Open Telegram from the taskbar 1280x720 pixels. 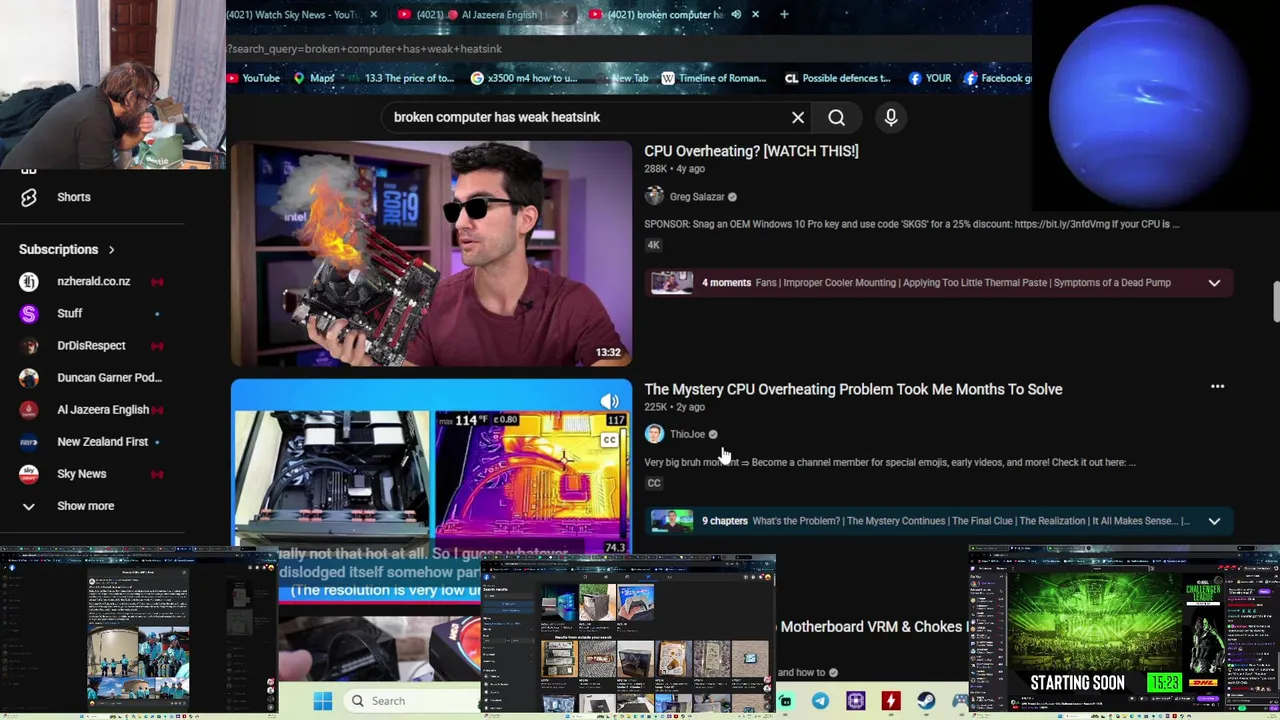pos(820,701)
